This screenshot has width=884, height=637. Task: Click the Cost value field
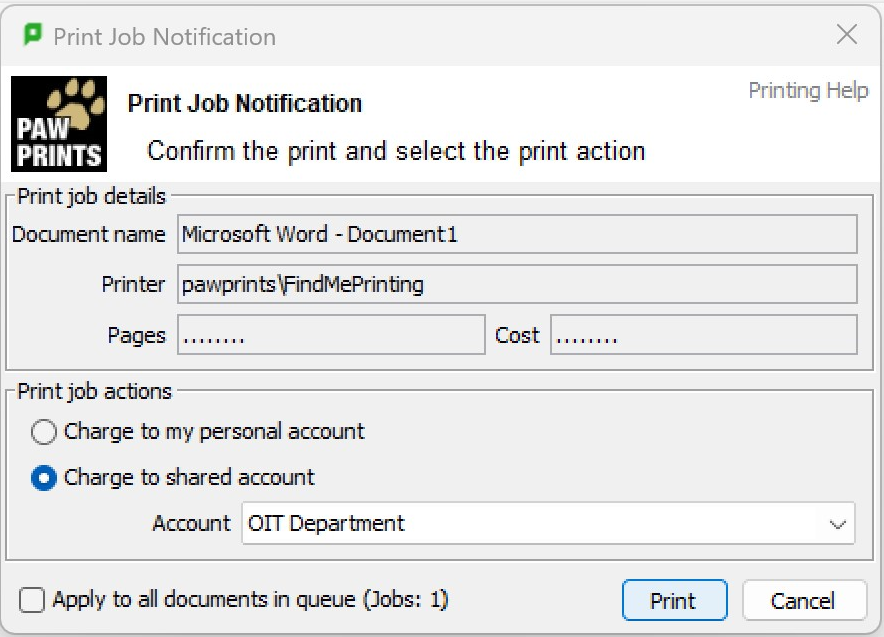coord(704,335)
